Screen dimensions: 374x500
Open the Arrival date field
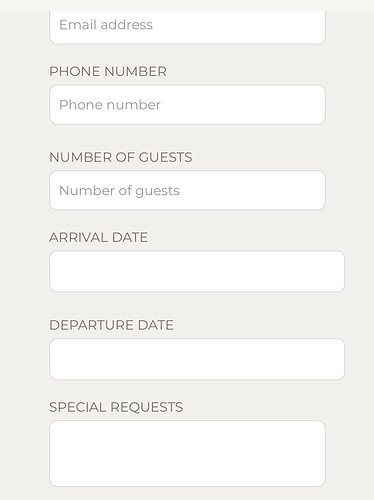(x=197, y=271)
